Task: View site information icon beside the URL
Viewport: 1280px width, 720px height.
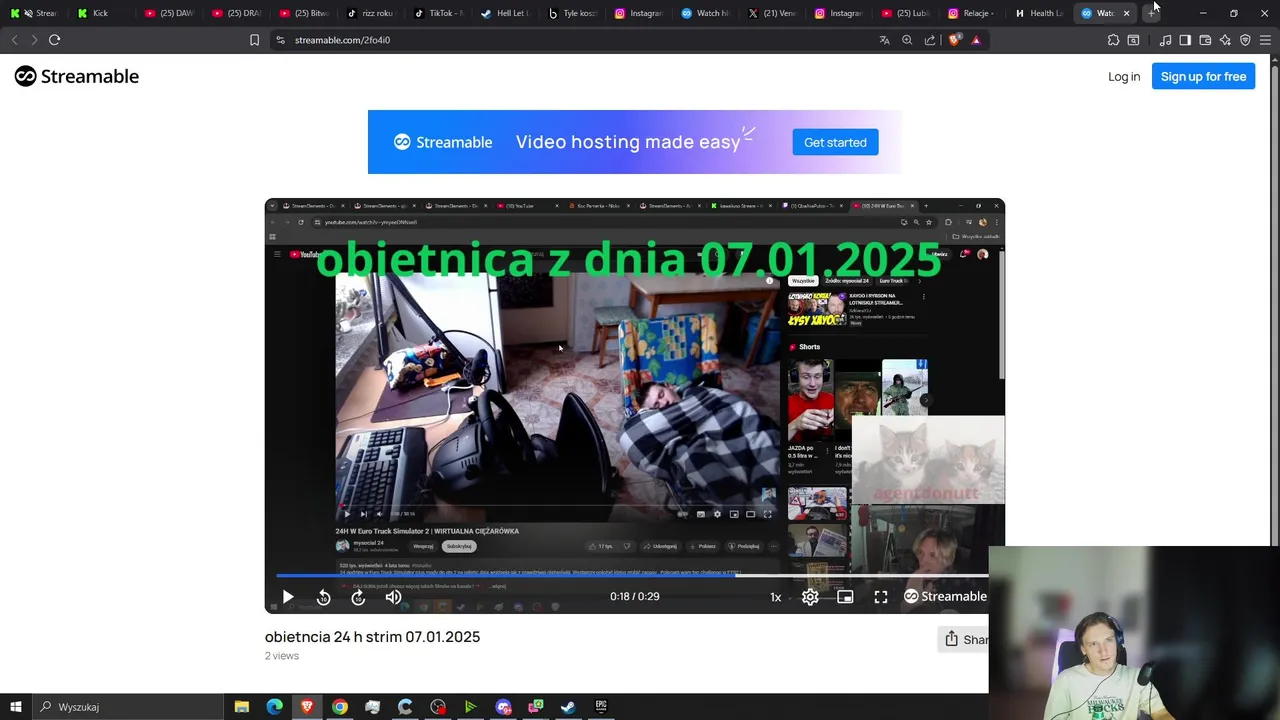Action: 281,40
